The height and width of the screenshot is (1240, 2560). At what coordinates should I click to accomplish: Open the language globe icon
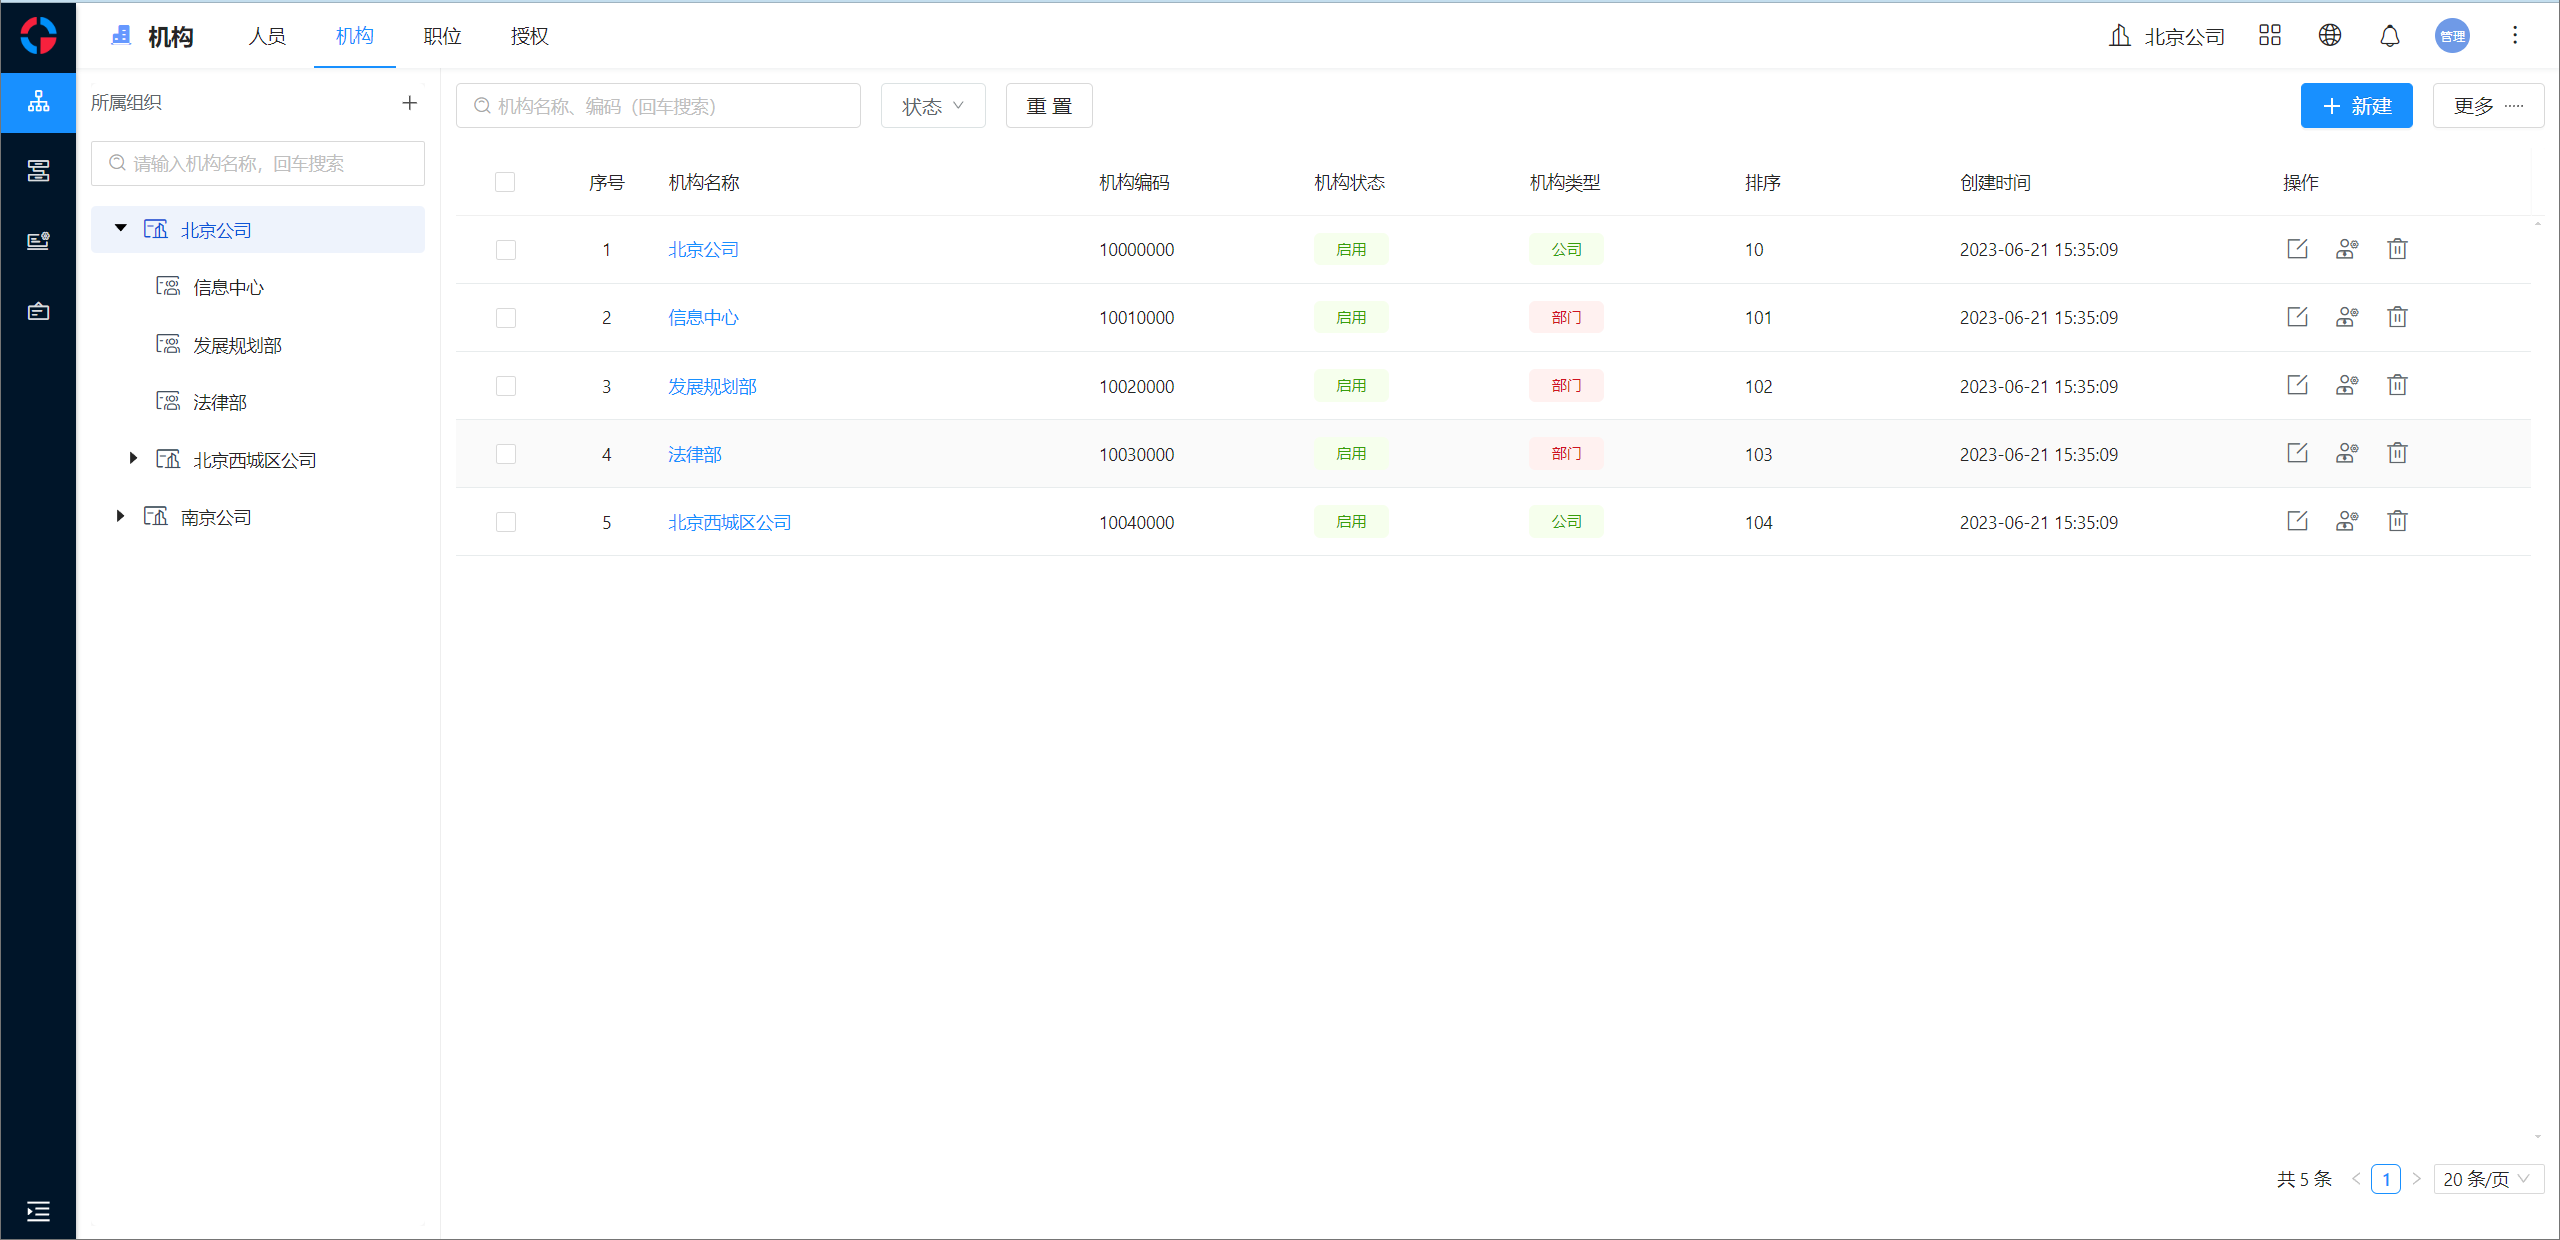(2329, 36)
